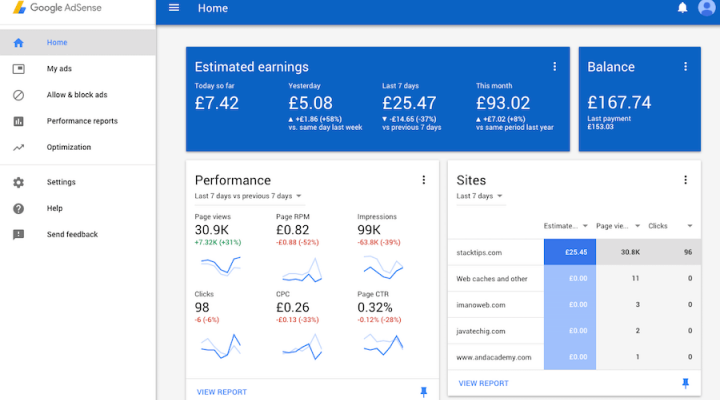Screen dimensions: 720x400
Task: Click the Help question mark icon
Action: [x=18, y=208]
